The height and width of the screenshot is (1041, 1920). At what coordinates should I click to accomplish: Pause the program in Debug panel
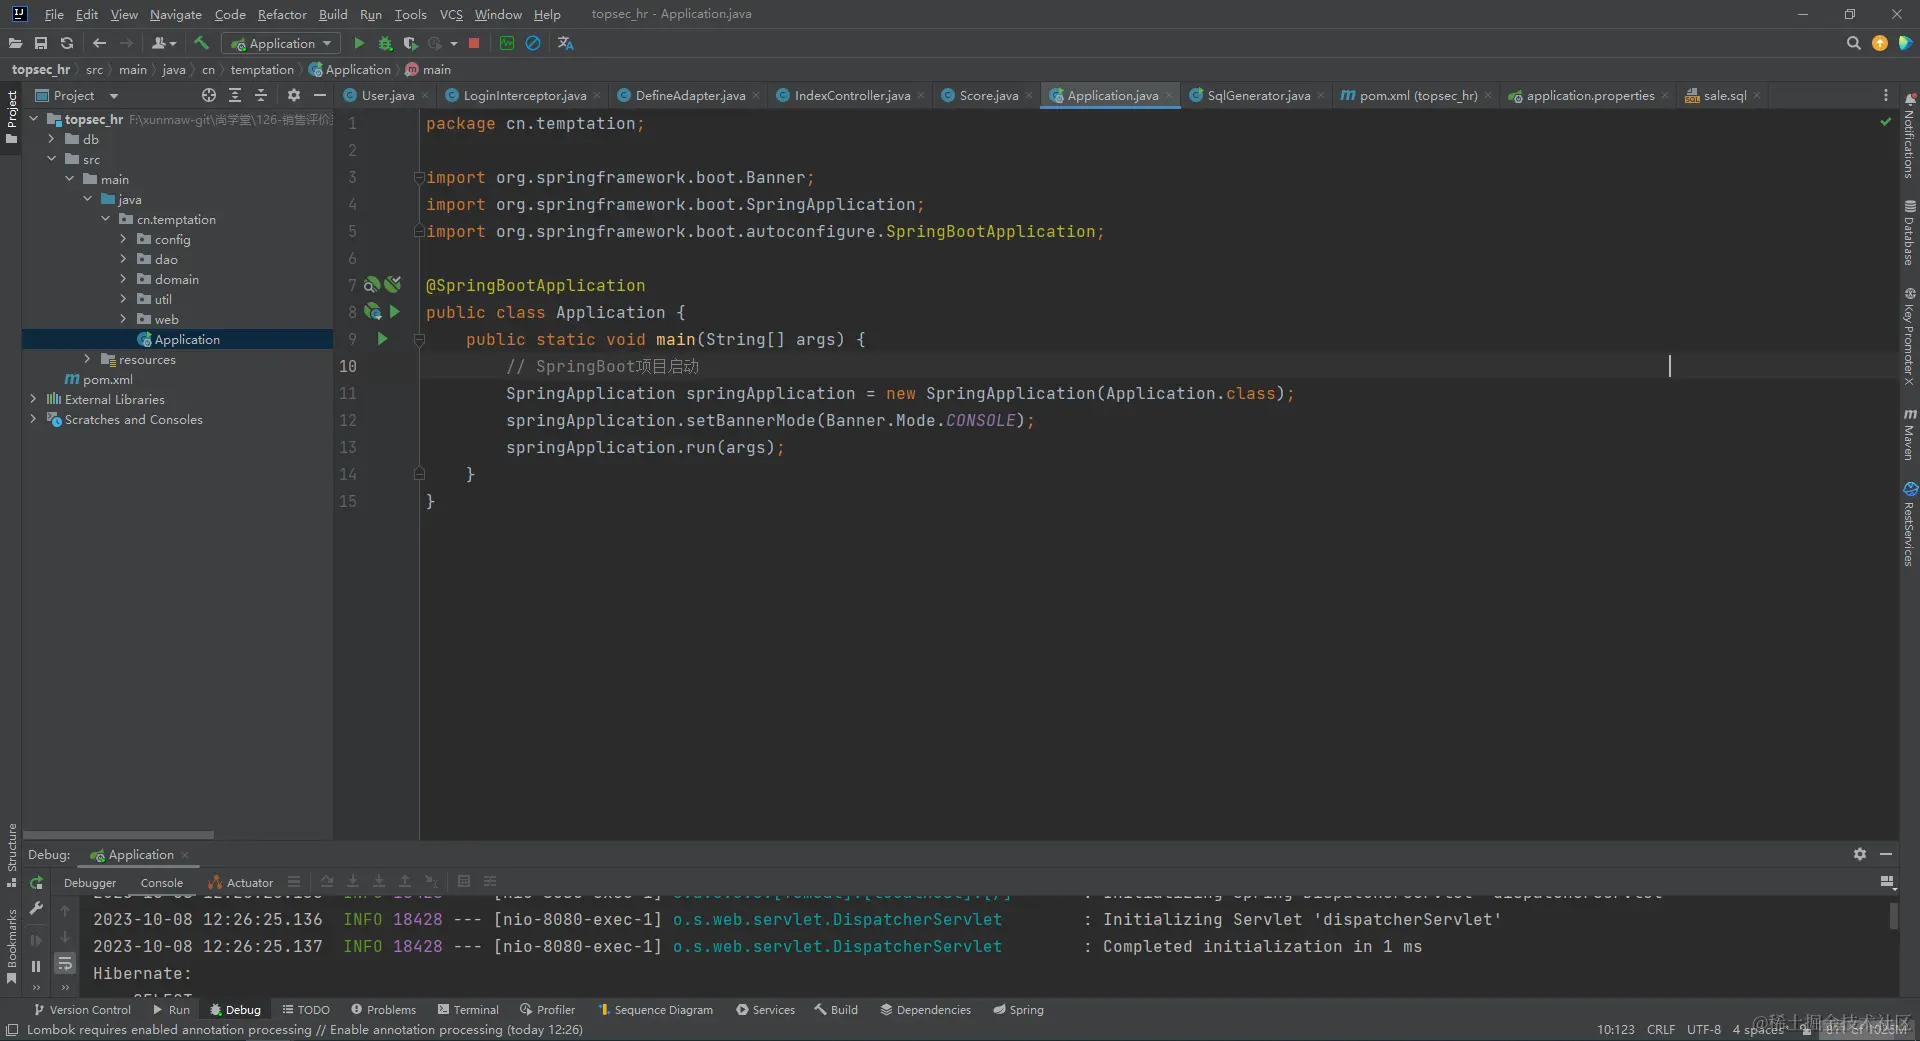36,966
